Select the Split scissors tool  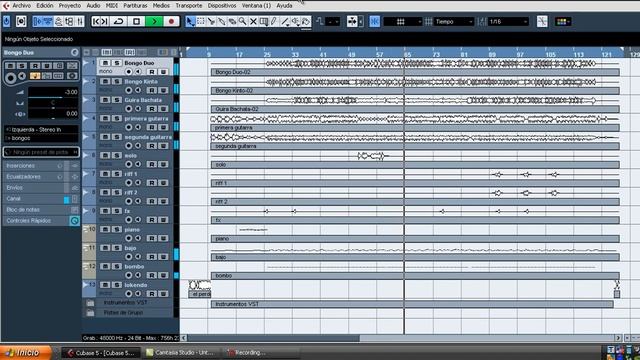click(x=211, y=22)
